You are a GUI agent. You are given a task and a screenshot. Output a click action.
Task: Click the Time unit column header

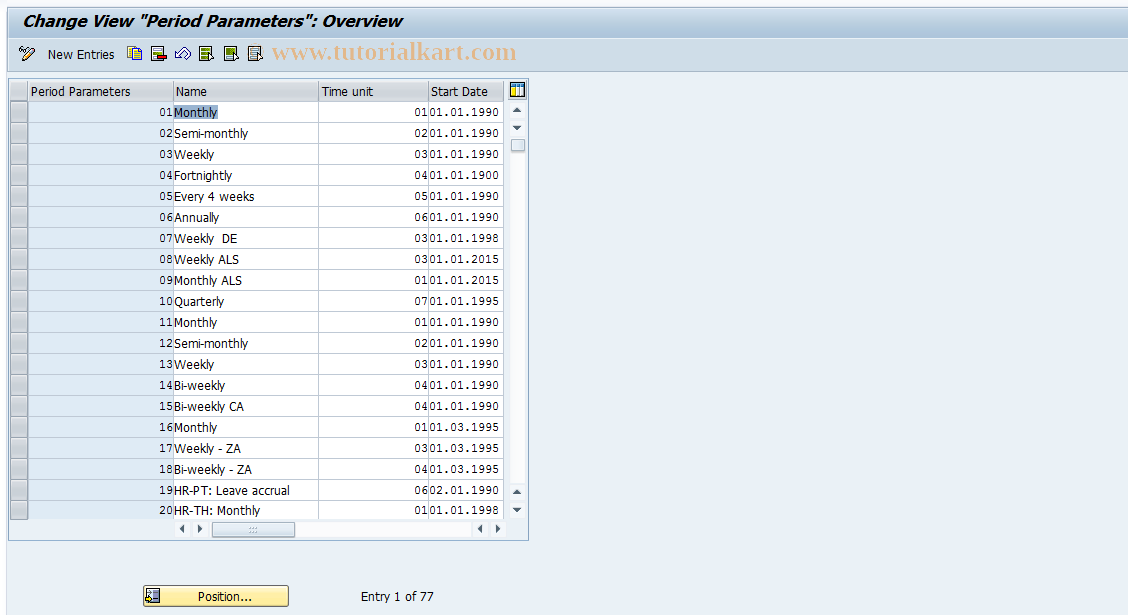(x=373, y=91)
